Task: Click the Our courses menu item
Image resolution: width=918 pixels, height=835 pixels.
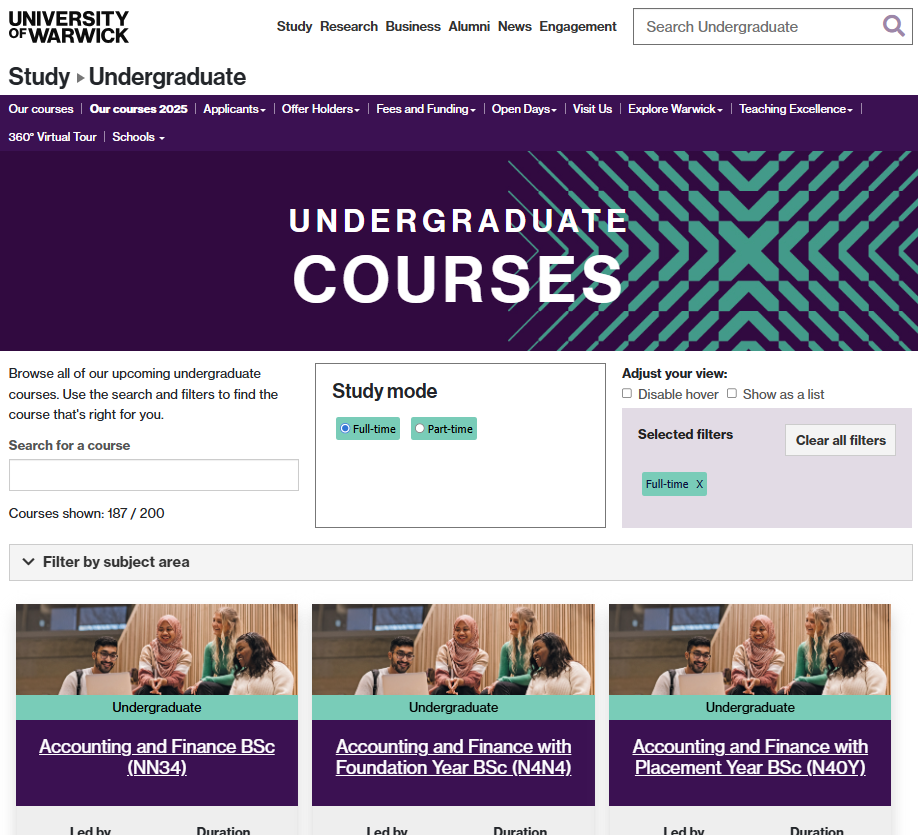Action: 41,109
